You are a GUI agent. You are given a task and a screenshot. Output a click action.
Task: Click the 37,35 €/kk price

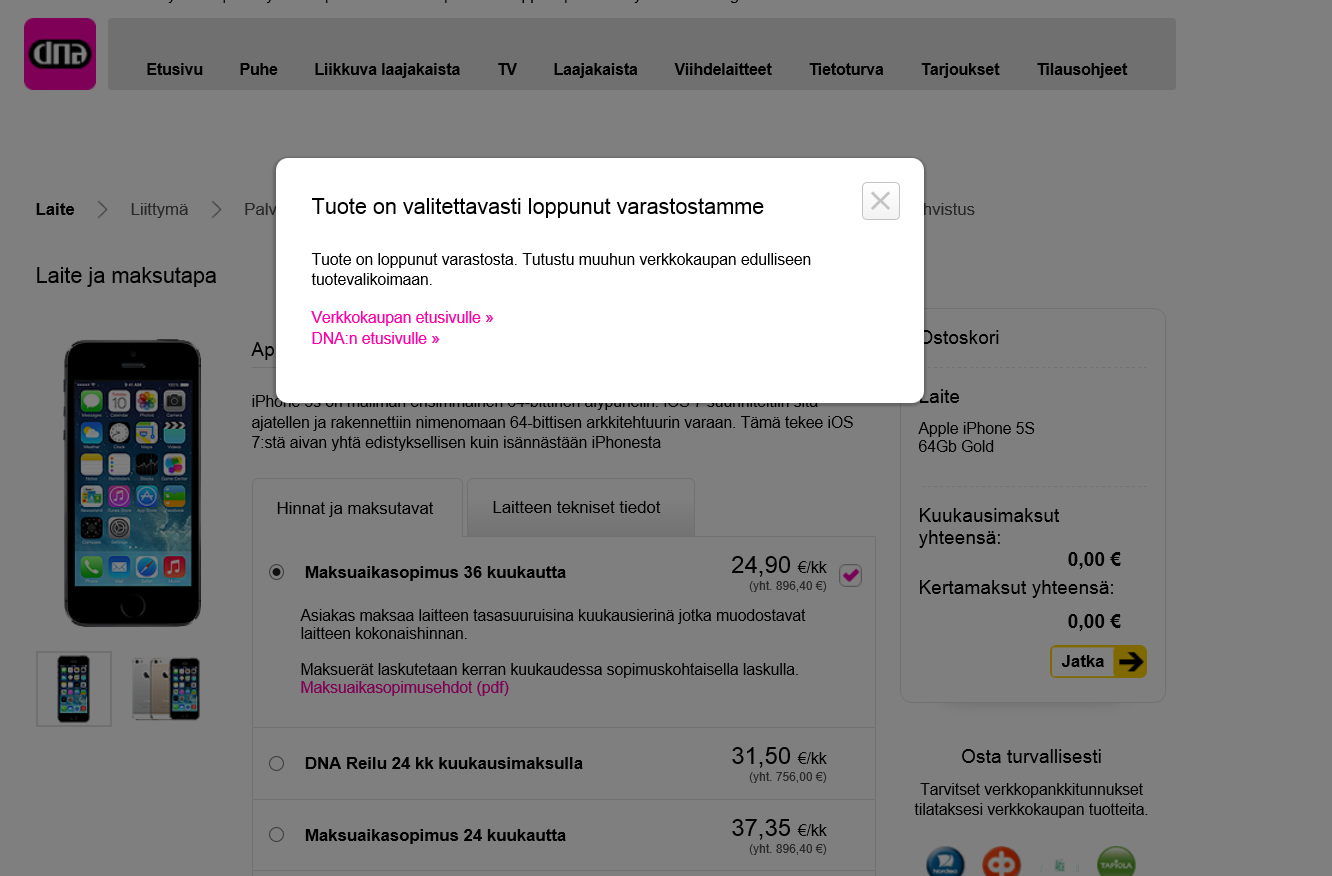[779, 829]
